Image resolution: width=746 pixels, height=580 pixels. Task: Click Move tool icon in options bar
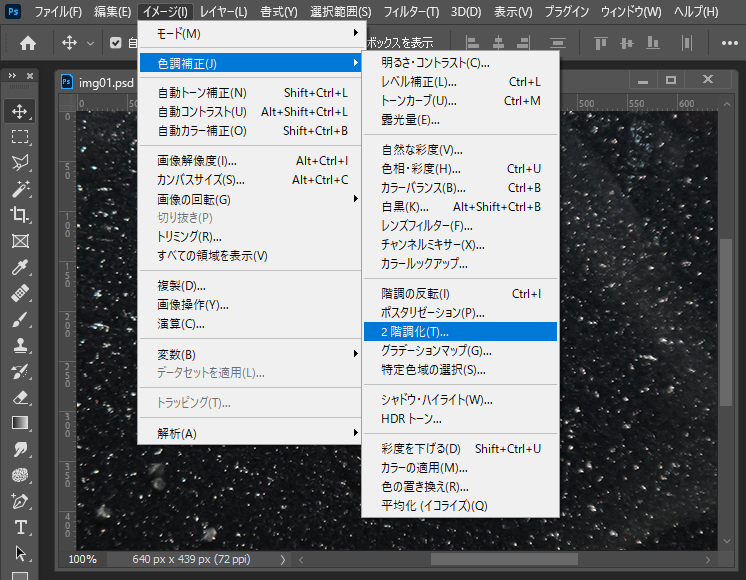tap(69, 43)
